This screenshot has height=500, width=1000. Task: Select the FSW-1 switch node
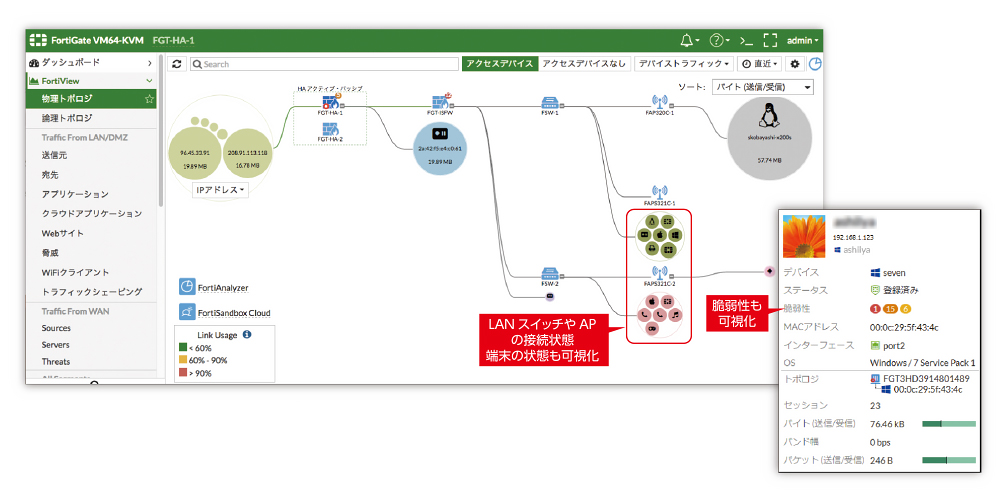tap(549, 104)
